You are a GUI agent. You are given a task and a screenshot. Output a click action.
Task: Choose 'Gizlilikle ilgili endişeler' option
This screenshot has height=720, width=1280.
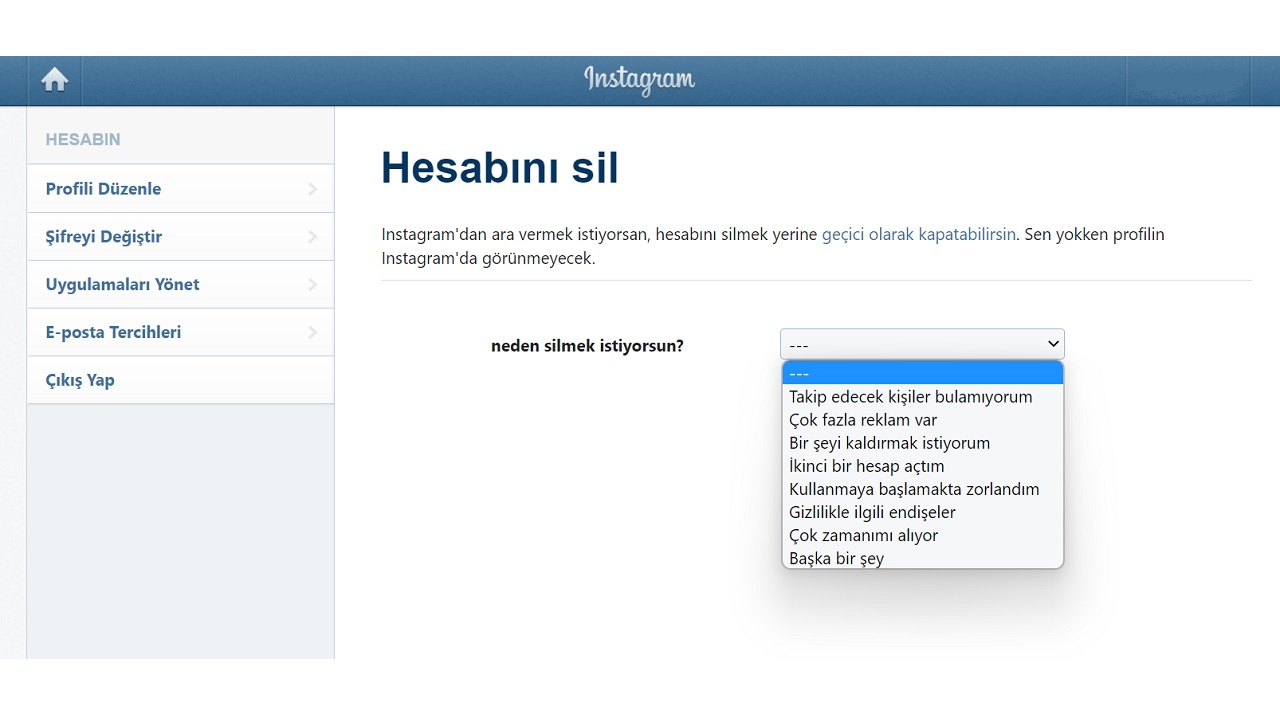pyautogui.click(x=922, y=512)
